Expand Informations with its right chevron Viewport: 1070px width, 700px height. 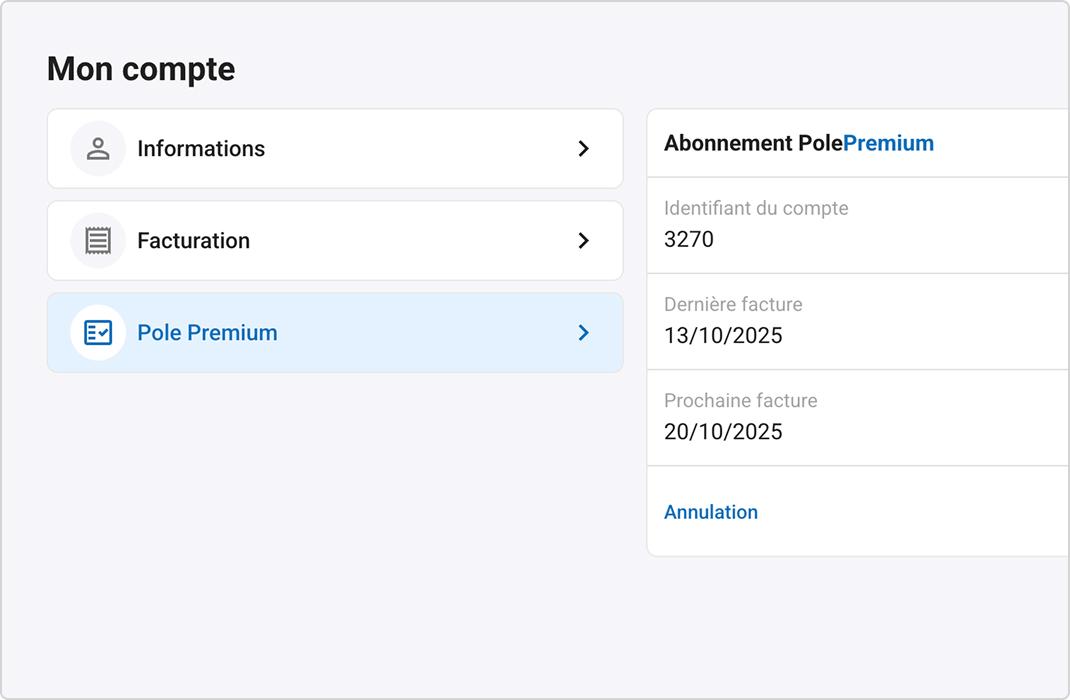point(584,149)
